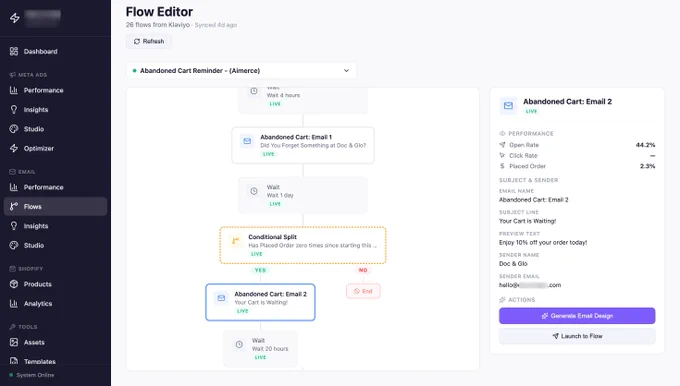Click the Open Rate 44.2% value
The height and width of the screenshot is (386, 680).
tap(645, 145)
